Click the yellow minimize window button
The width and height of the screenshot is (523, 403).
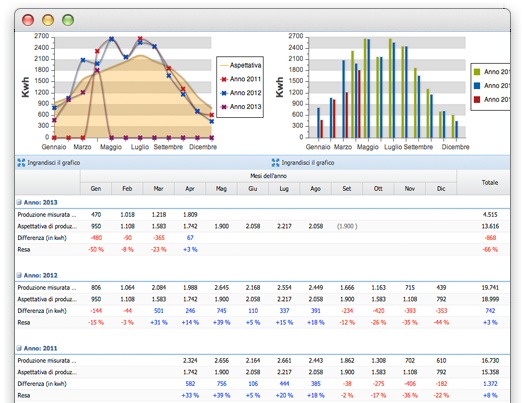coord(48,20)
